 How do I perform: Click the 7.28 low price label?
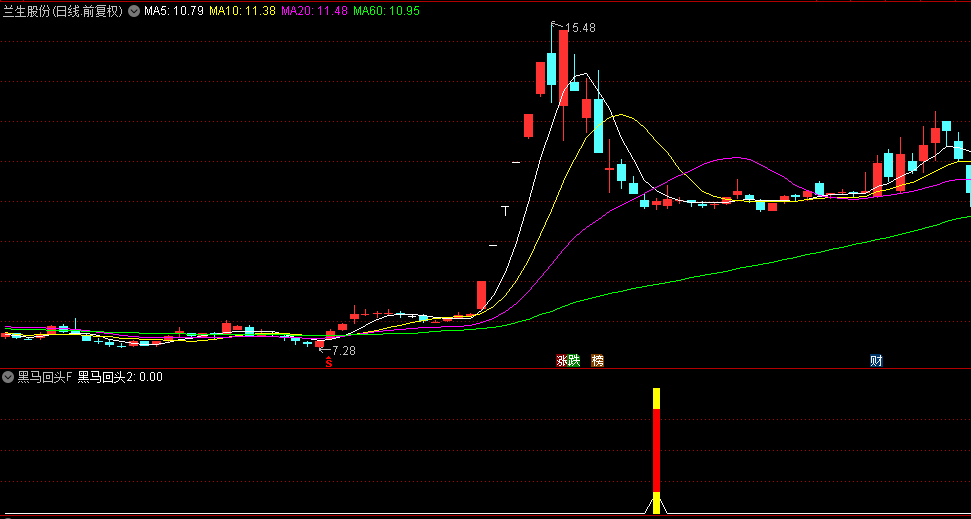click(344, 351)
